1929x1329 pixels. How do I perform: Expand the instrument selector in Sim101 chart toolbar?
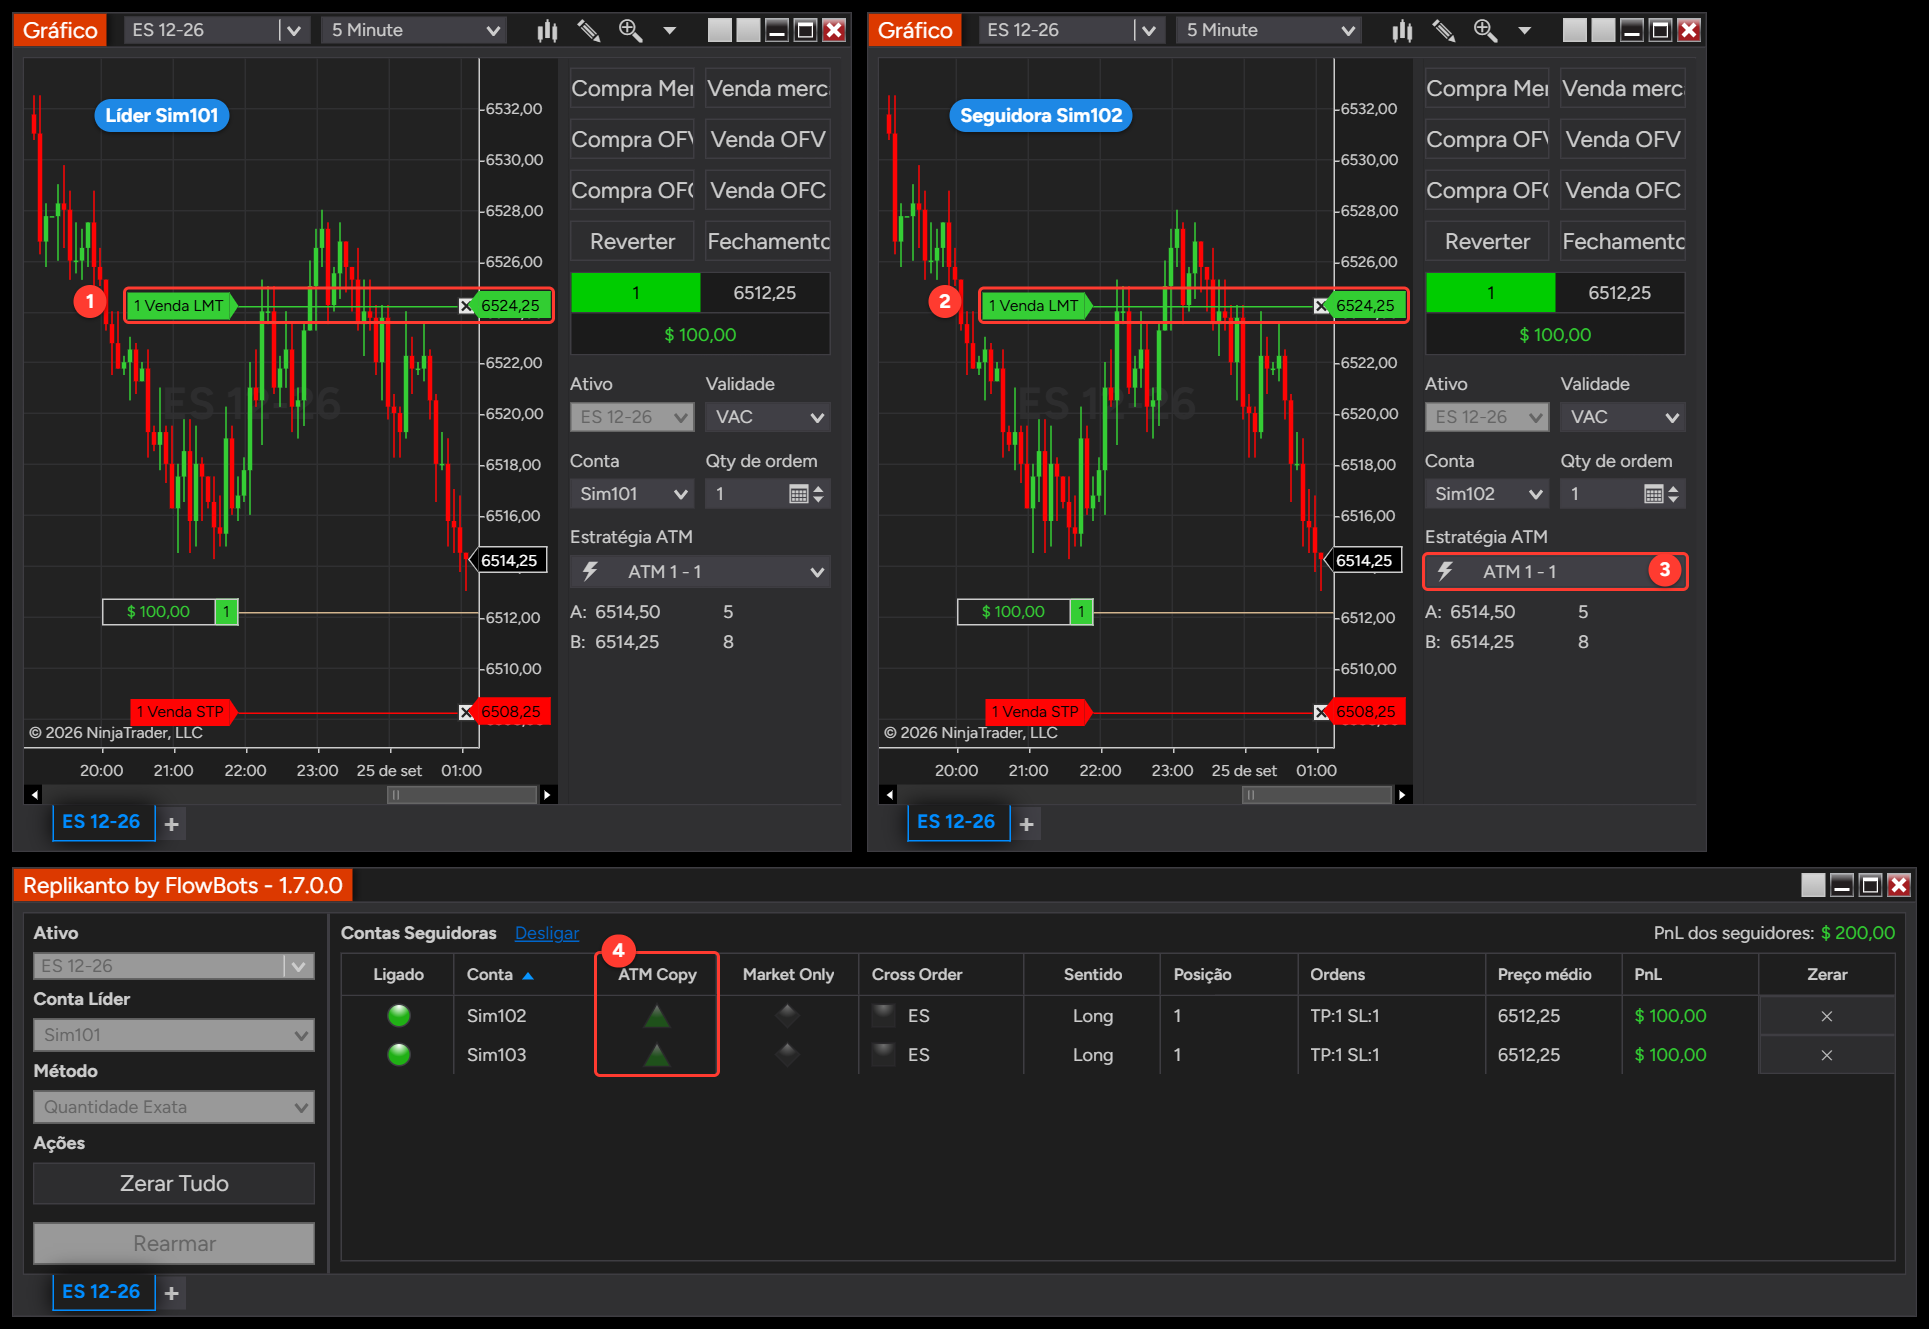pos(293,31)
